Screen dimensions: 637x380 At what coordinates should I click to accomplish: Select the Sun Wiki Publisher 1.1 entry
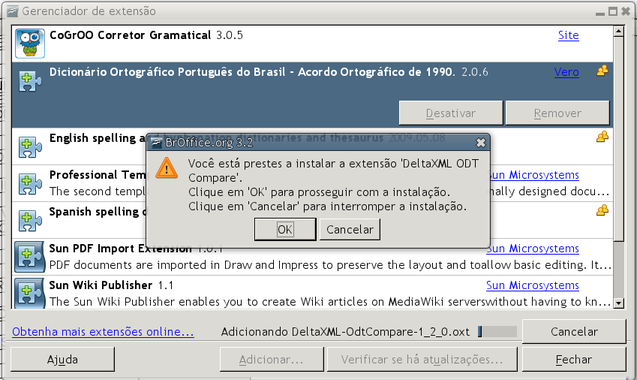pos(312,293)
